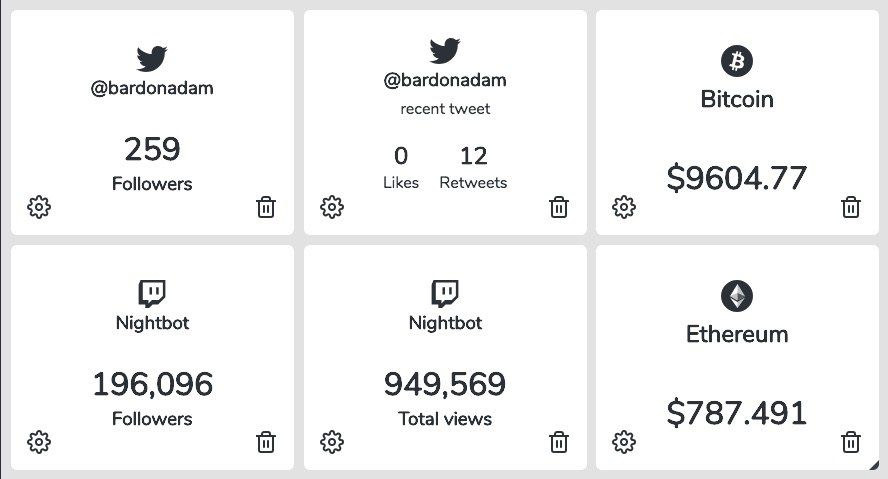Click the Twitter bird on followers card
The height and width of the screenshot is (479, 888).
coord(152,59)
